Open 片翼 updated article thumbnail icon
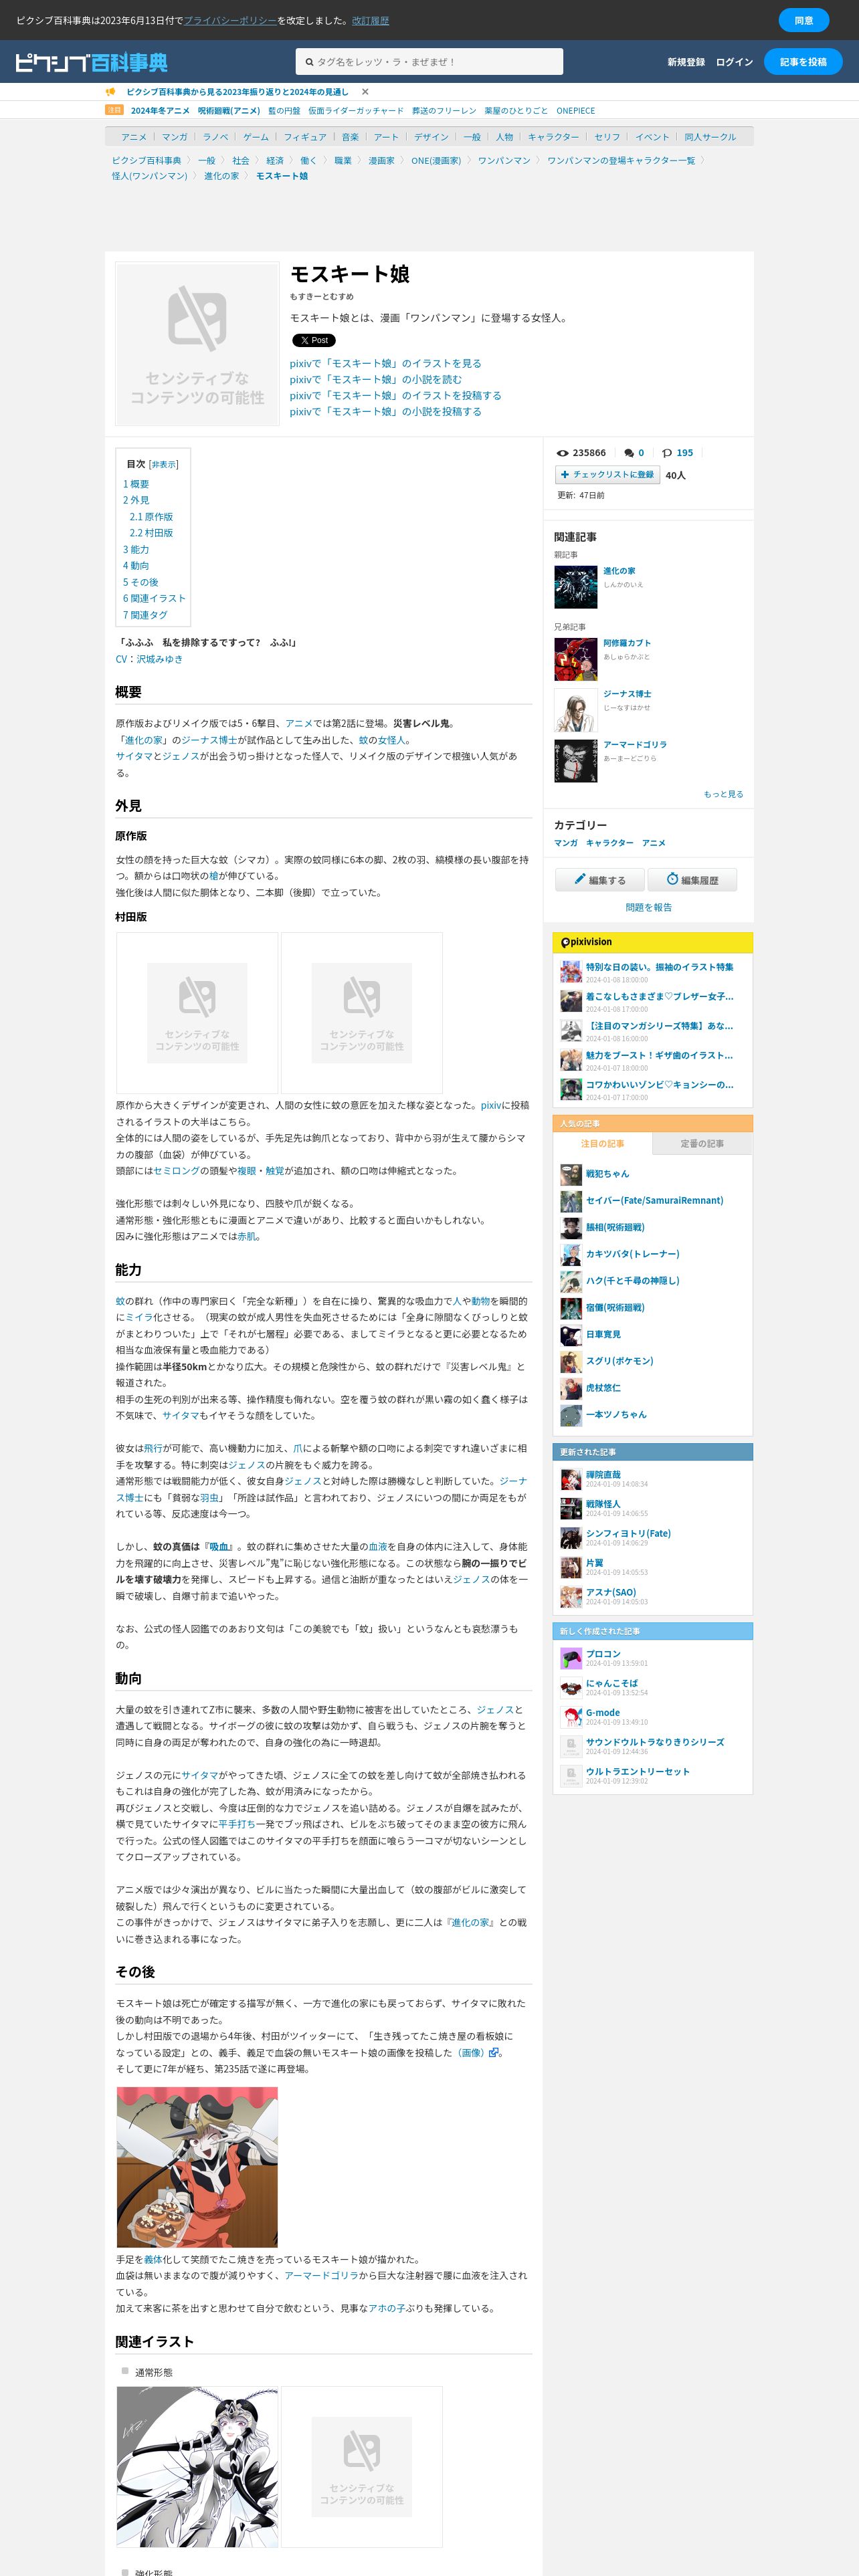Viewport: 859px width, 2576px height. (571, 1568)
